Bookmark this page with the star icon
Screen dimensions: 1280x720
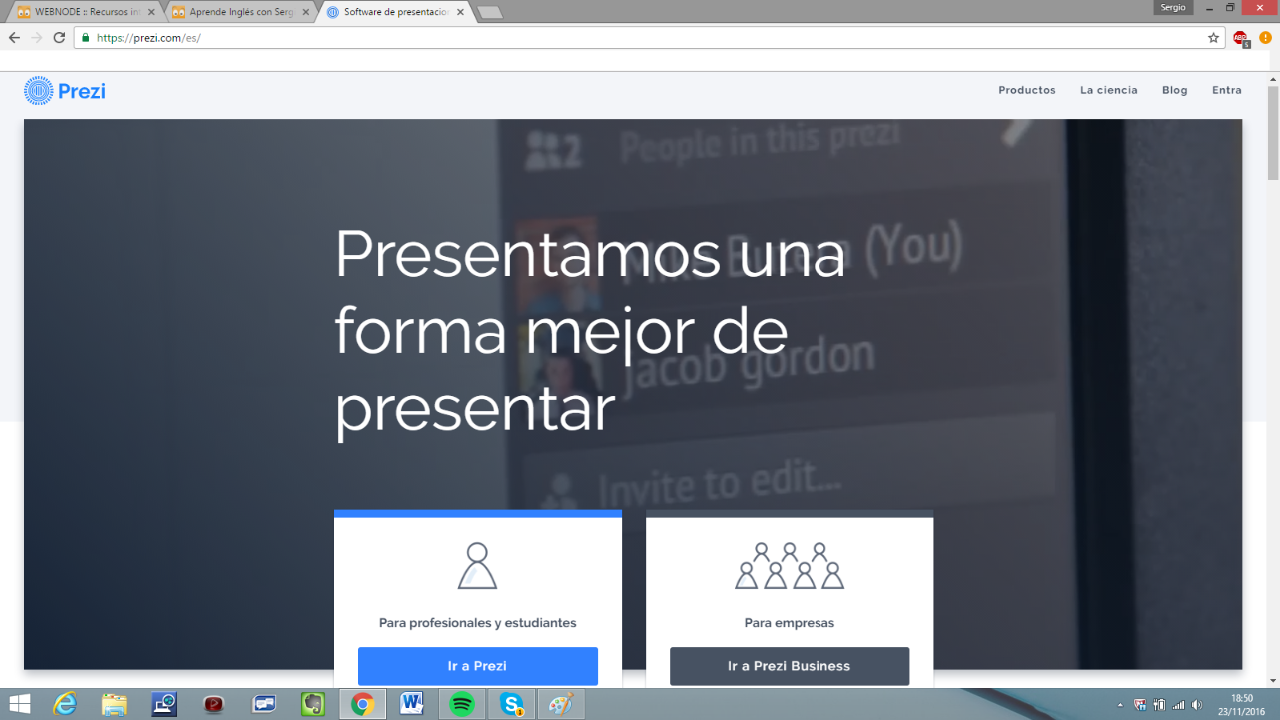[1213, 38]
